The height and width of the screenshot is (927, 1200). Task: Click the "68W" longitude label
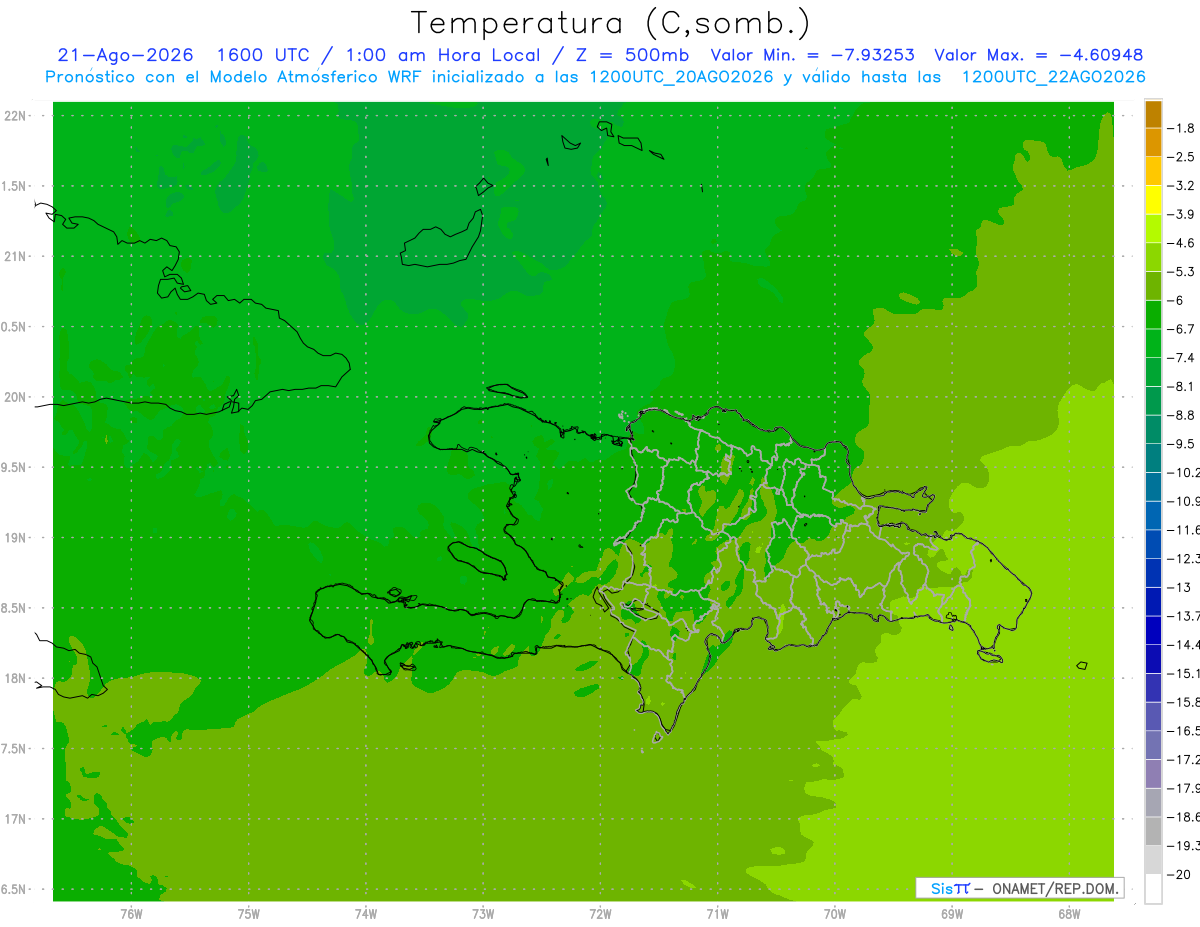[x=1069, y=914]
